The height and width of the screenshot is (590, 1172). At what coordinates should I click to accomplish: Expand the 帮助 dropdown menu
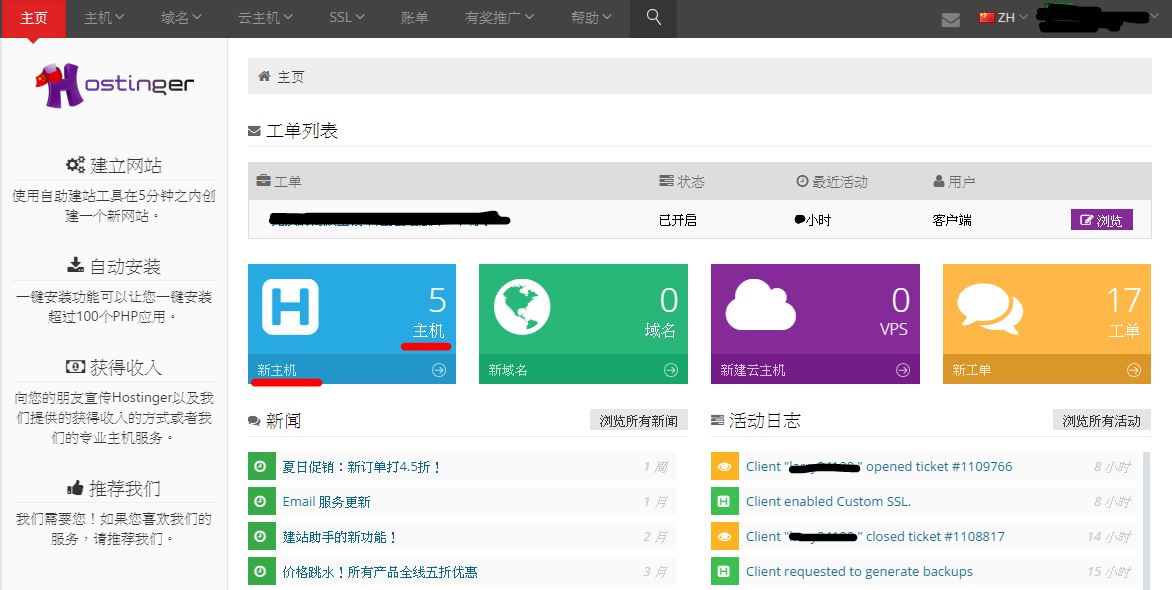click(x=591, y=17)
